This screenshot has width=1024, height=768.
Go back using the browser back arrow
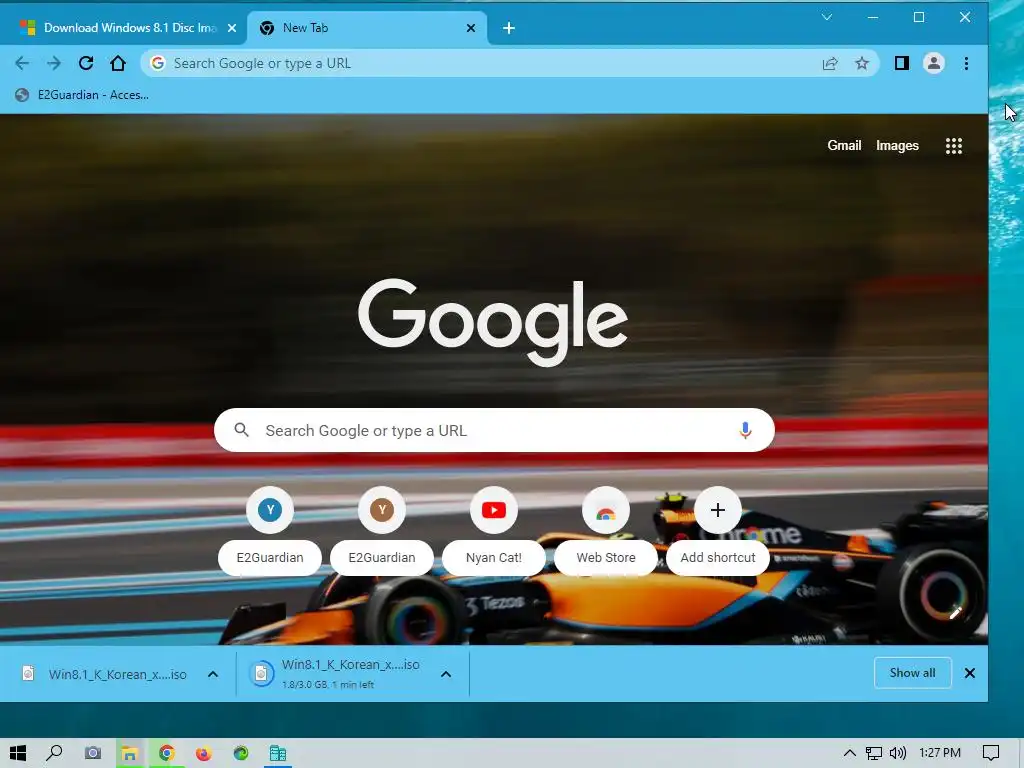(22, 63)
